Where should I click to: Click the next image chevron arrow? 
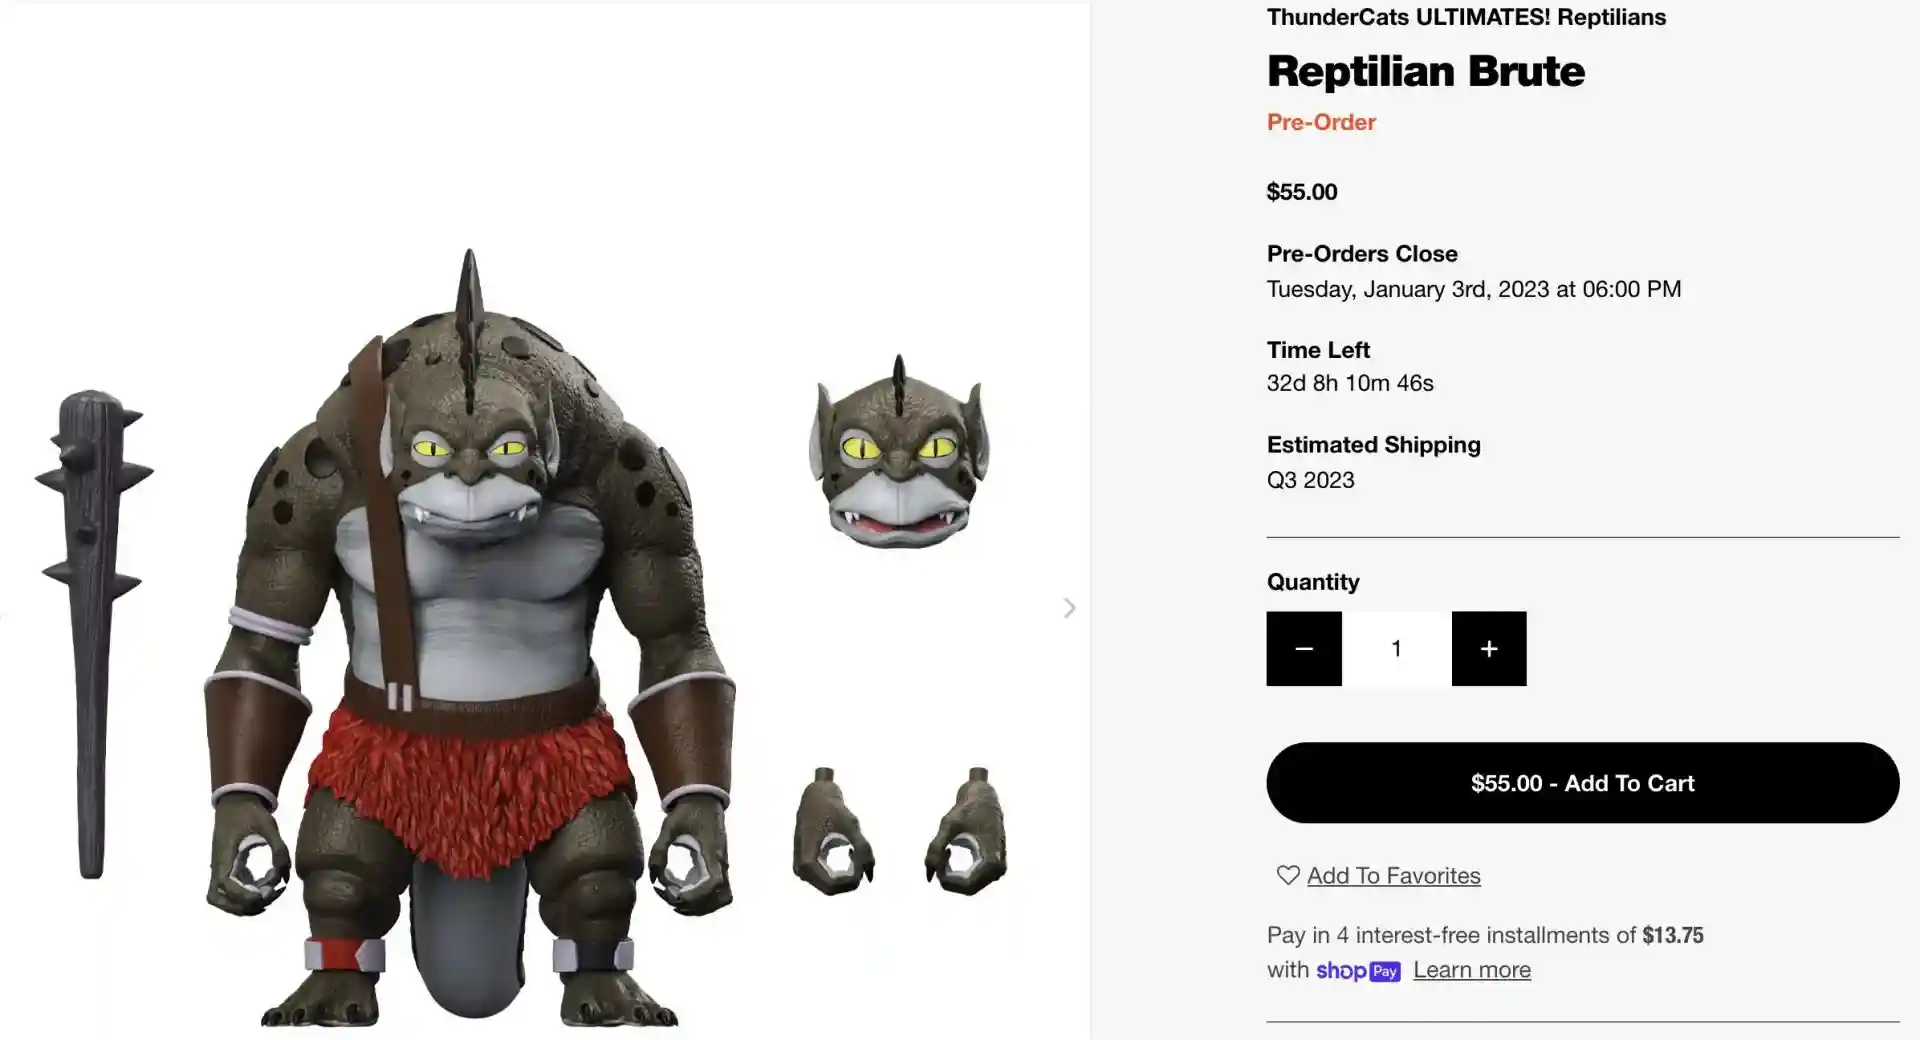point(1069,608)
